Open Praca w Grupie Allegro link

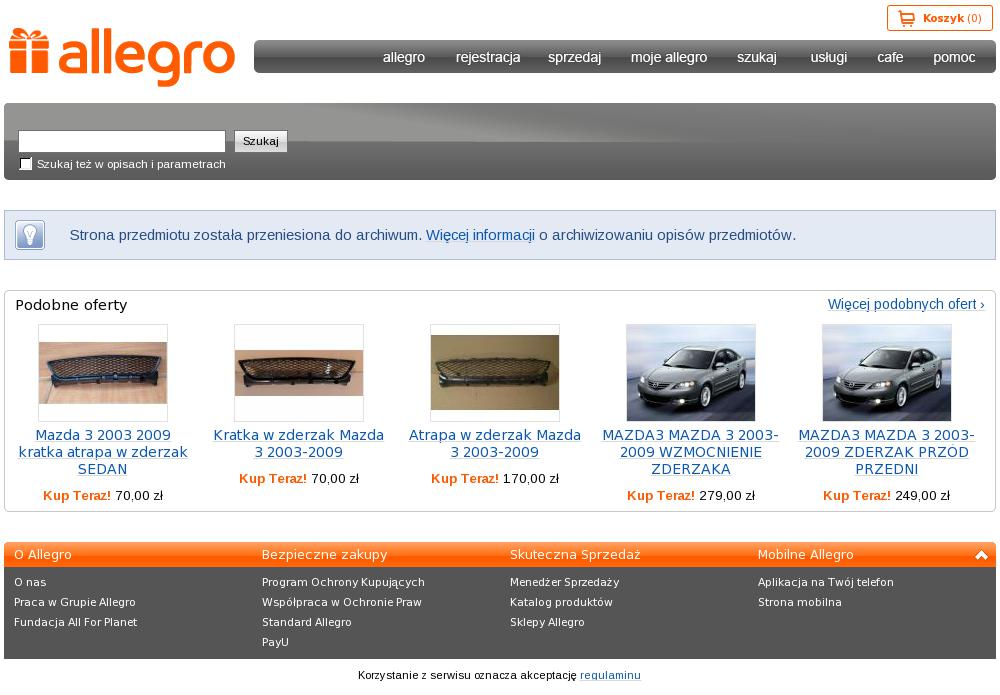tap(75, 602)
